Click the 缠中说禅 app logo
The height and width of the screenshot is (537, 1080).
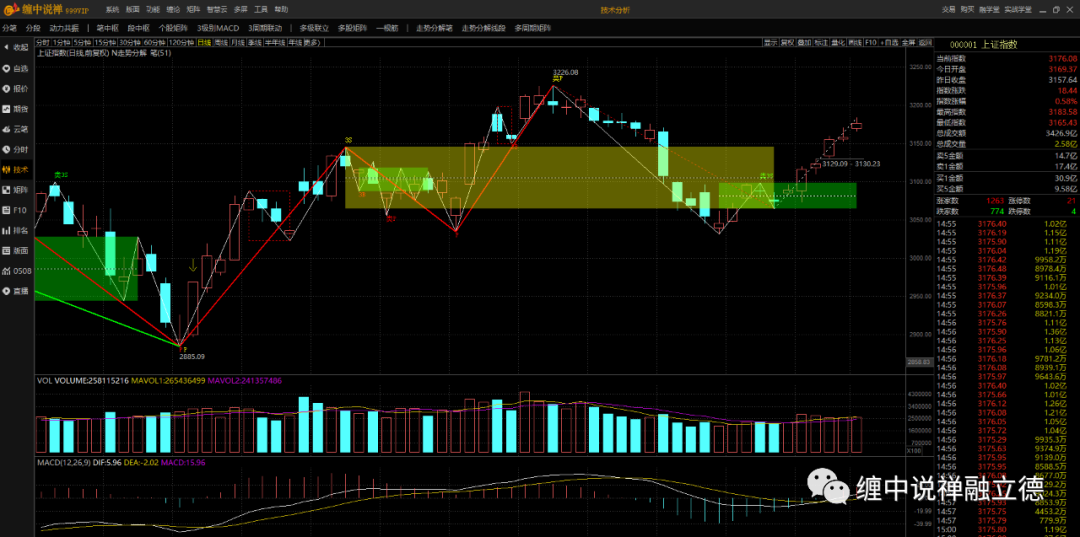coord(47,10)
